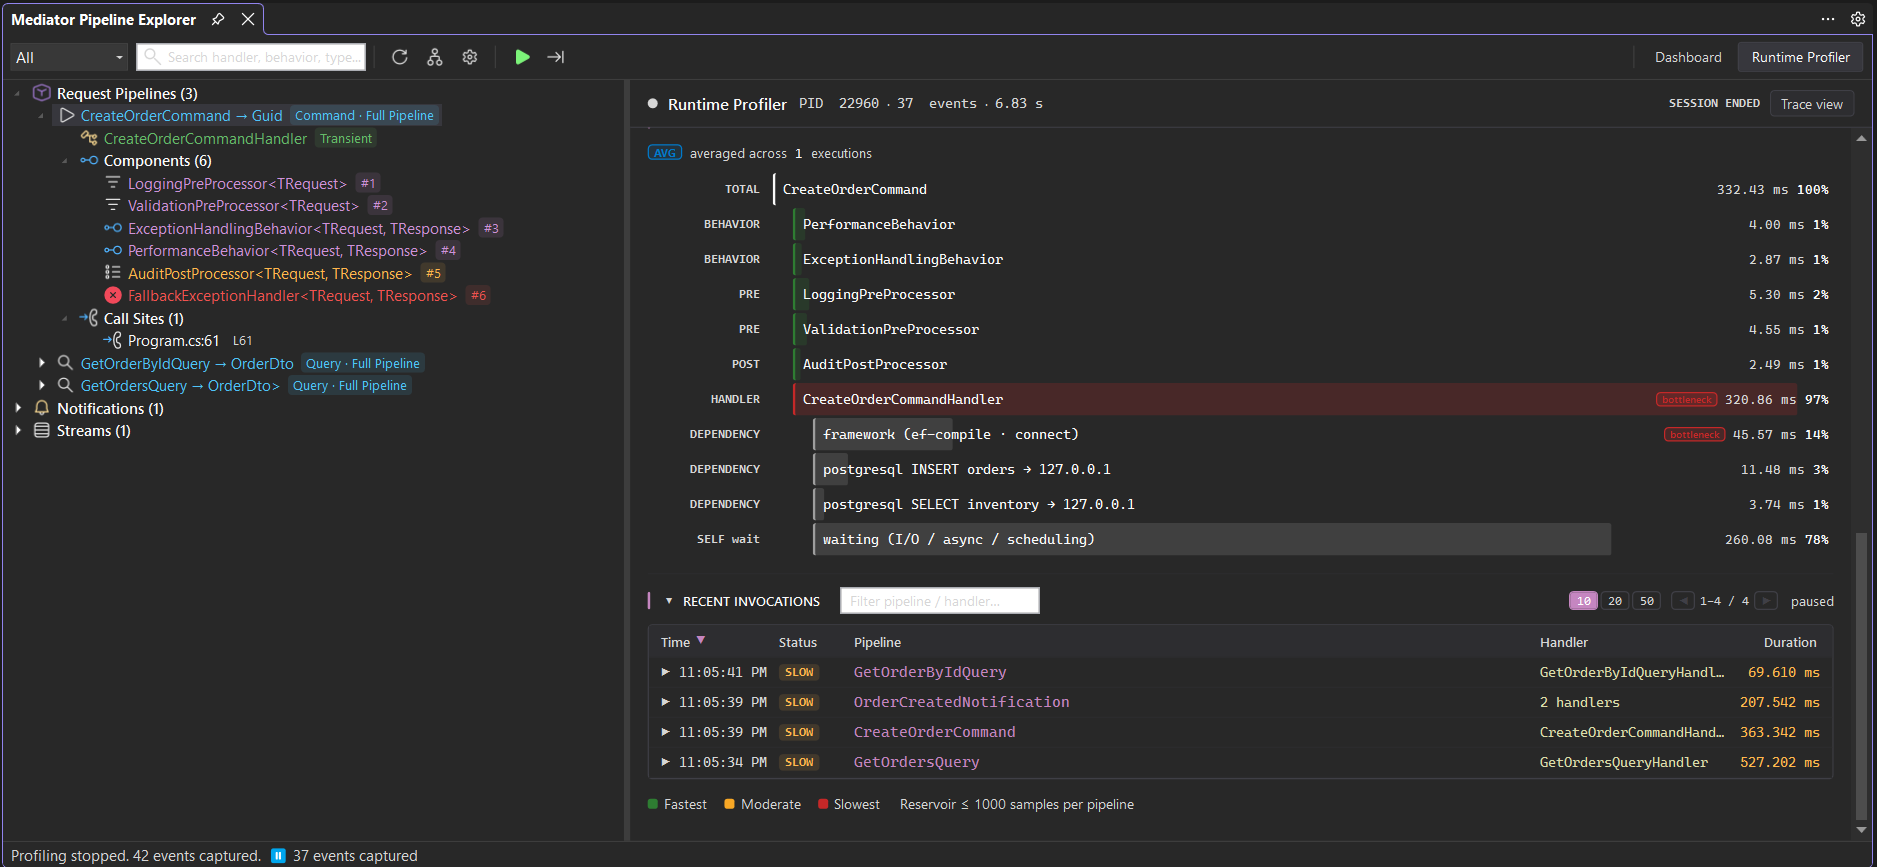
Task: Sort invocations by Status column
Action: [798, 642]
